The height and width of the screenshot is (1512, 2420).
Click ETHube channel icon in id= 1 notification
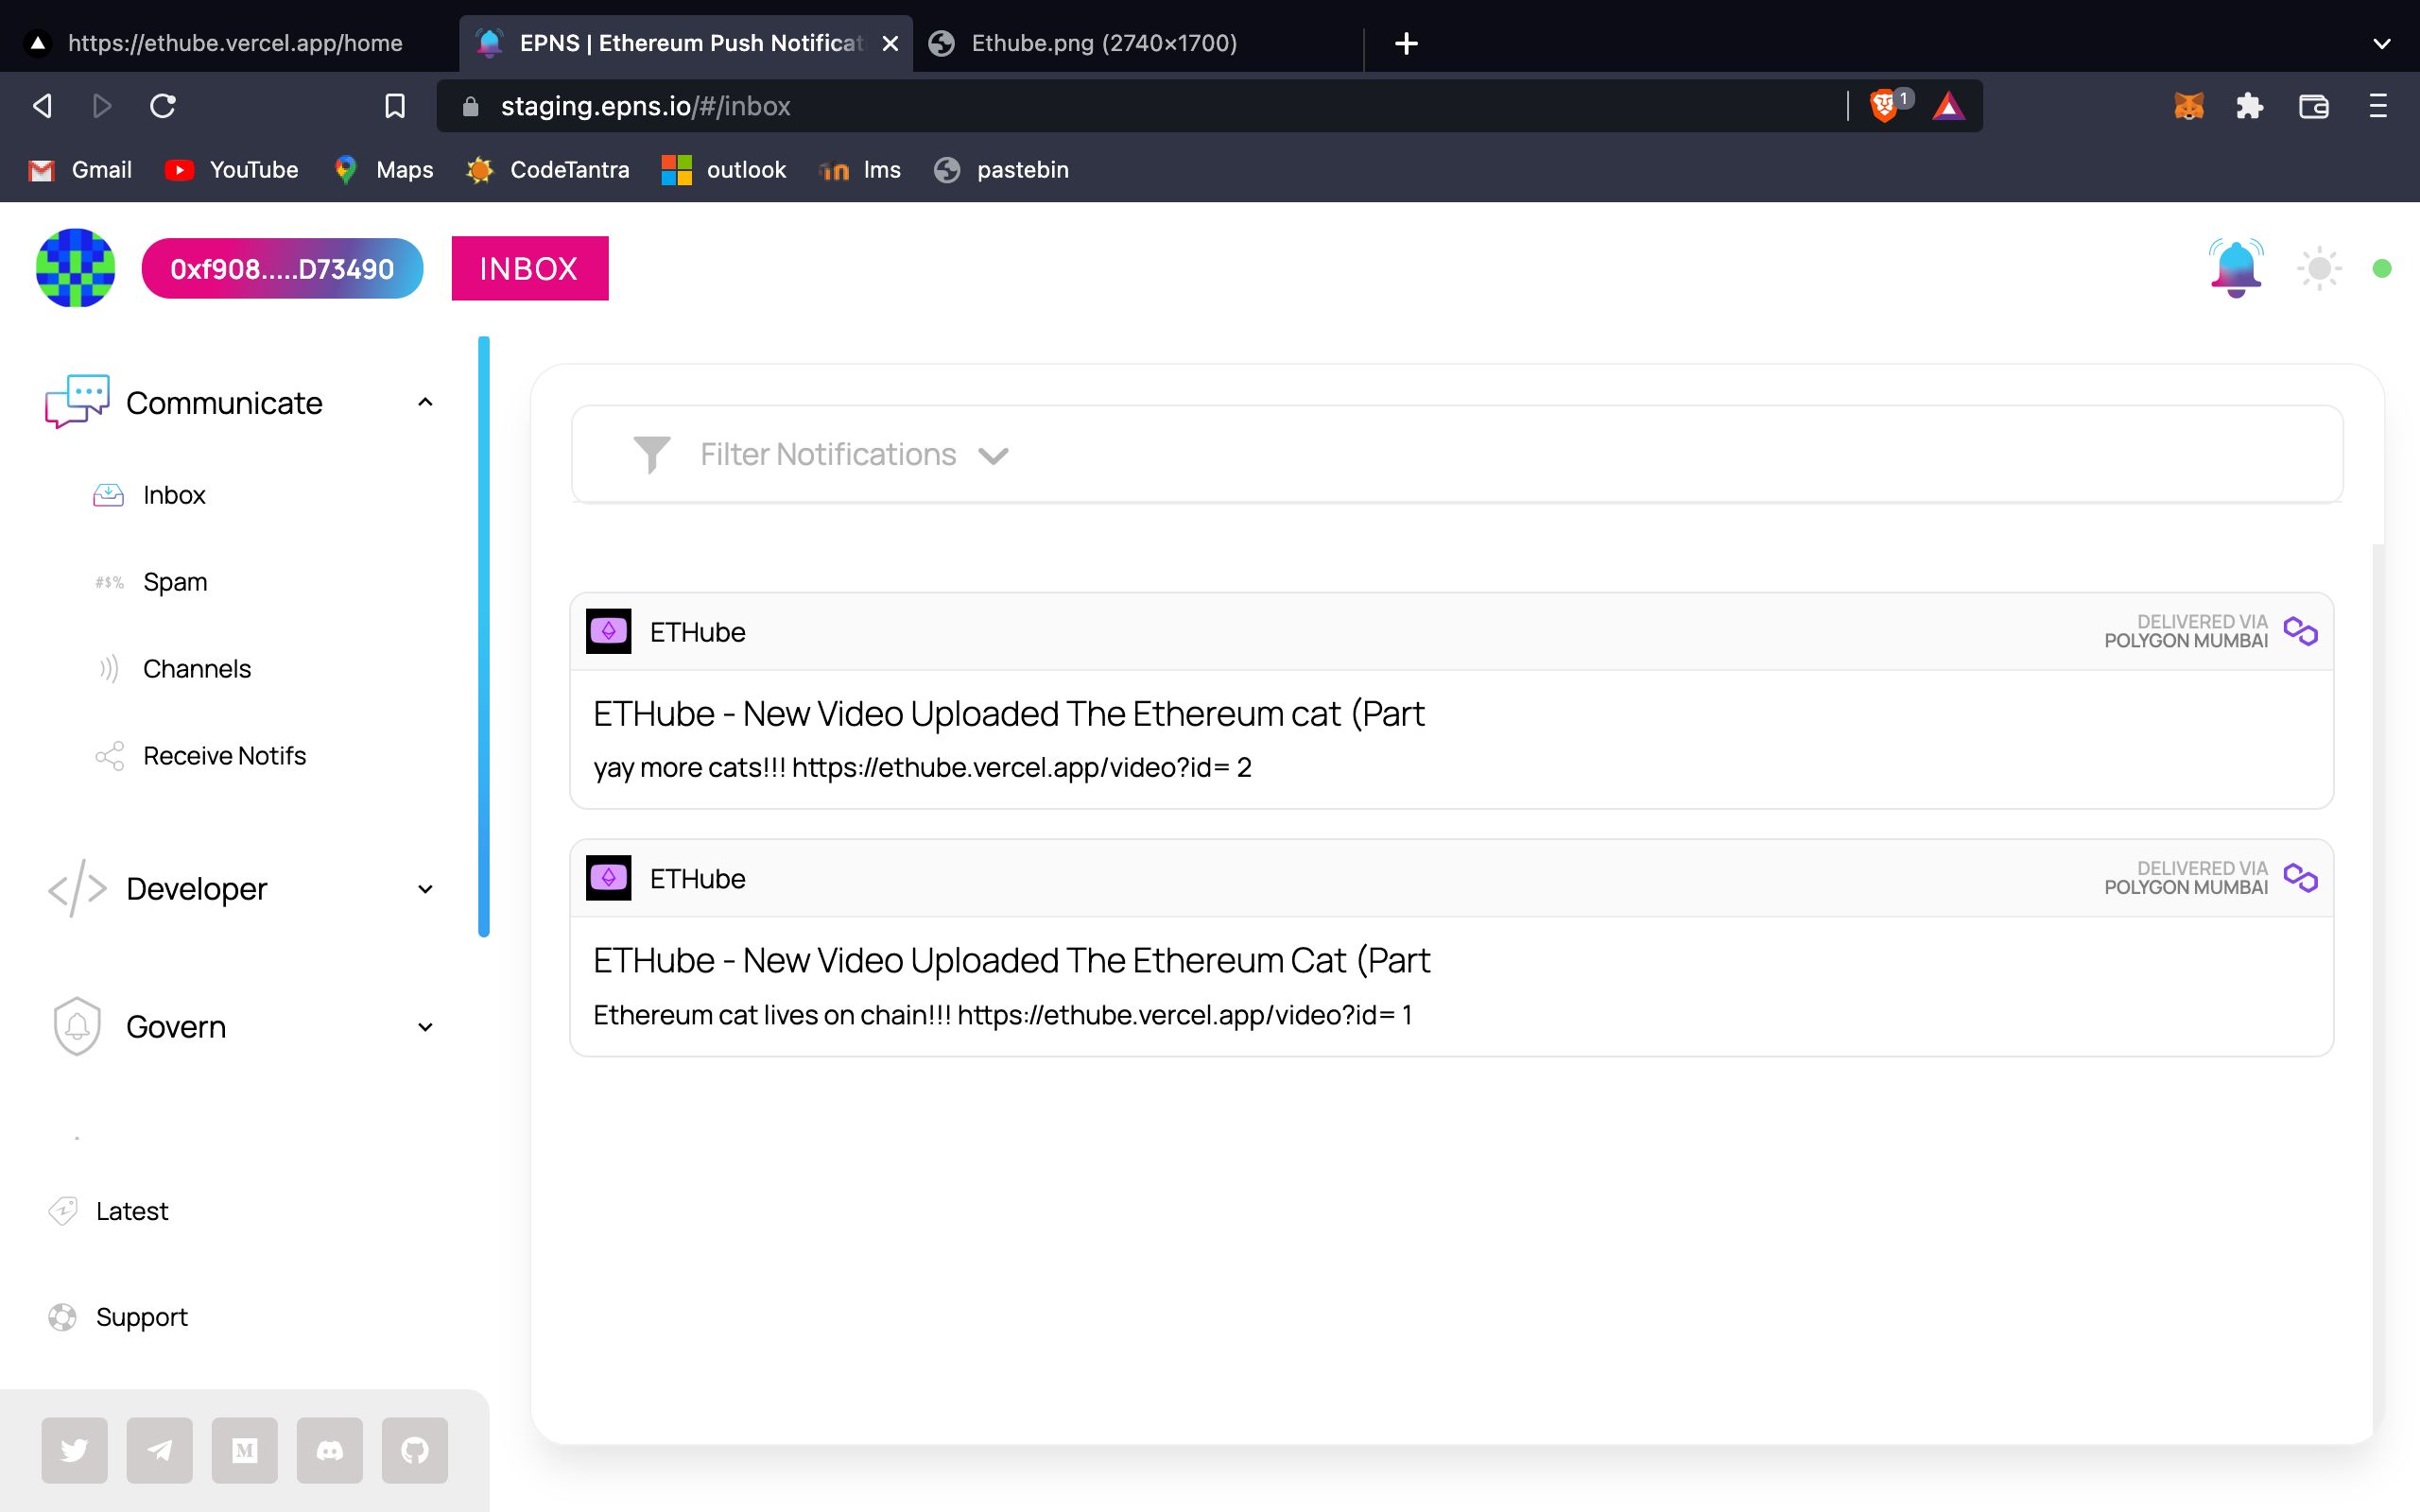click(608, 878)
